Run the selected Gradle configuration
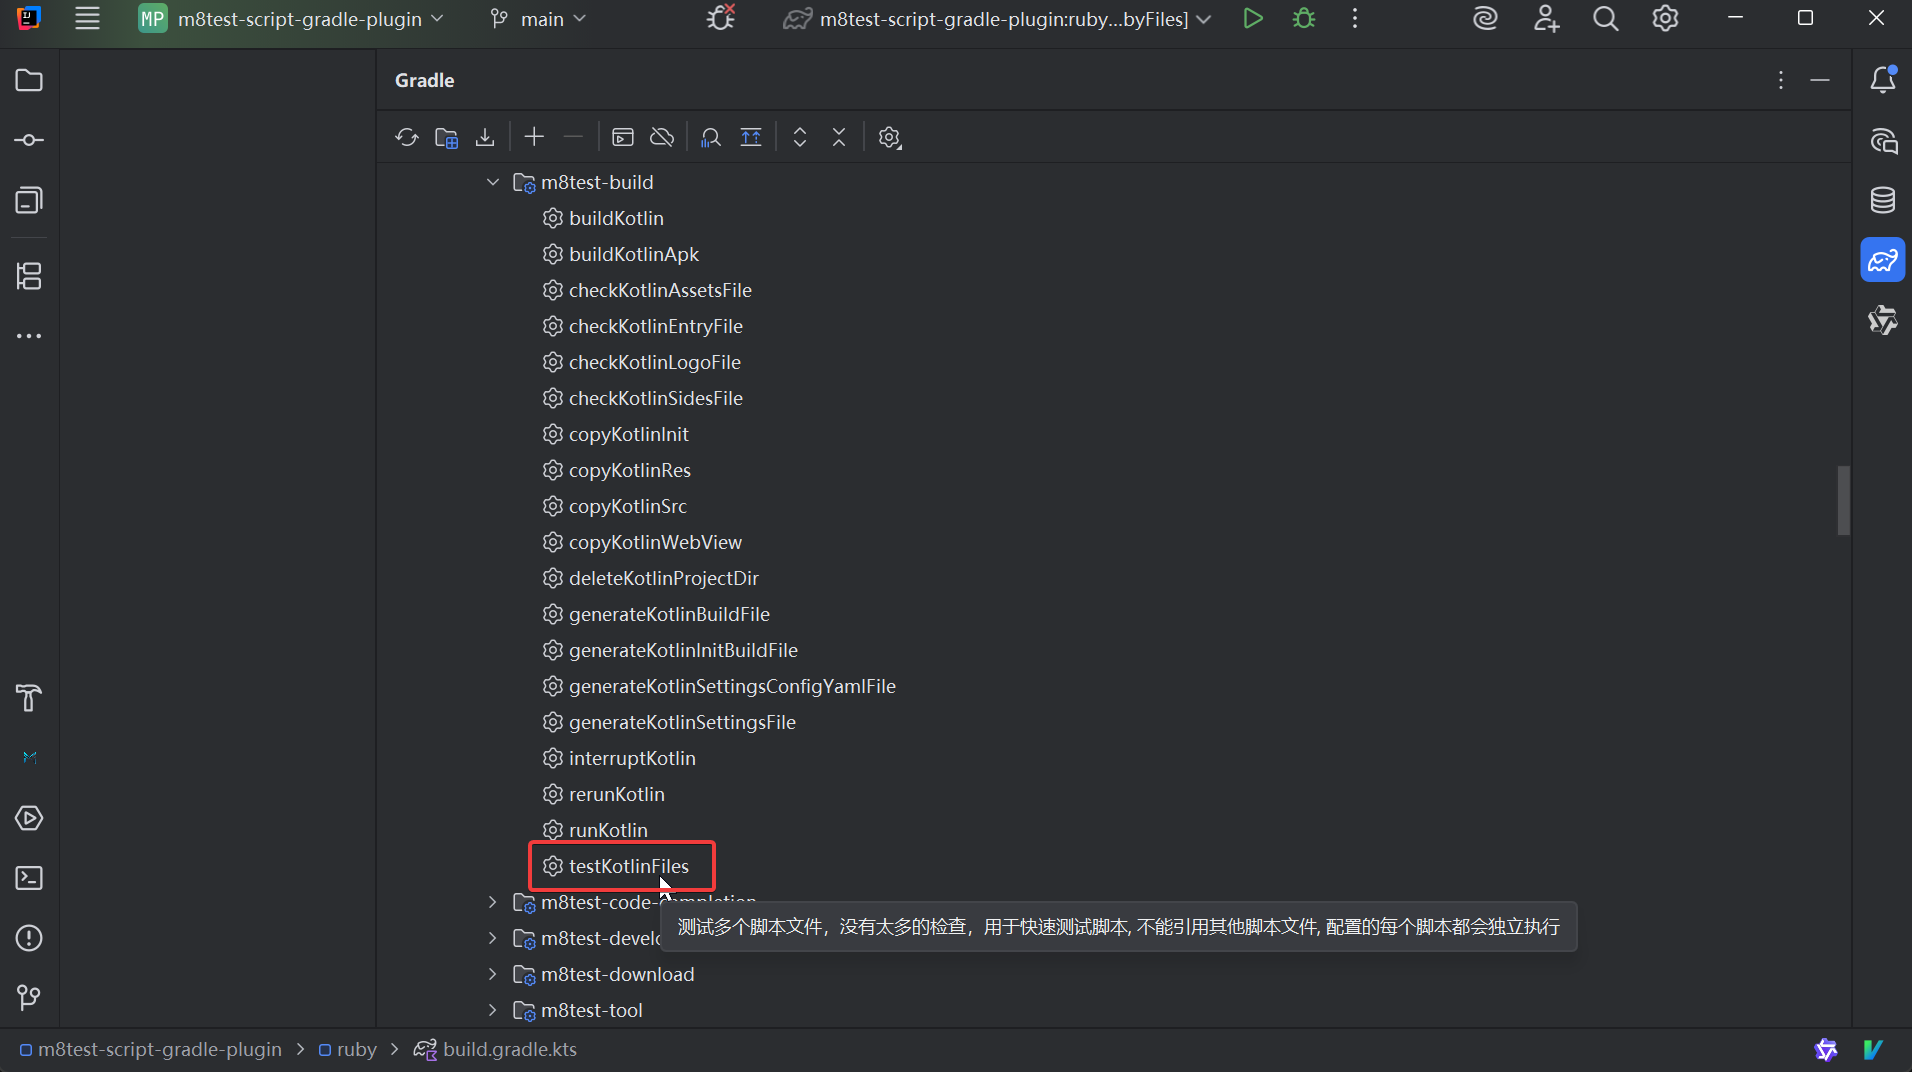The width and height of the screenshot is (1912, 1072). click(x=1252, y=19)
